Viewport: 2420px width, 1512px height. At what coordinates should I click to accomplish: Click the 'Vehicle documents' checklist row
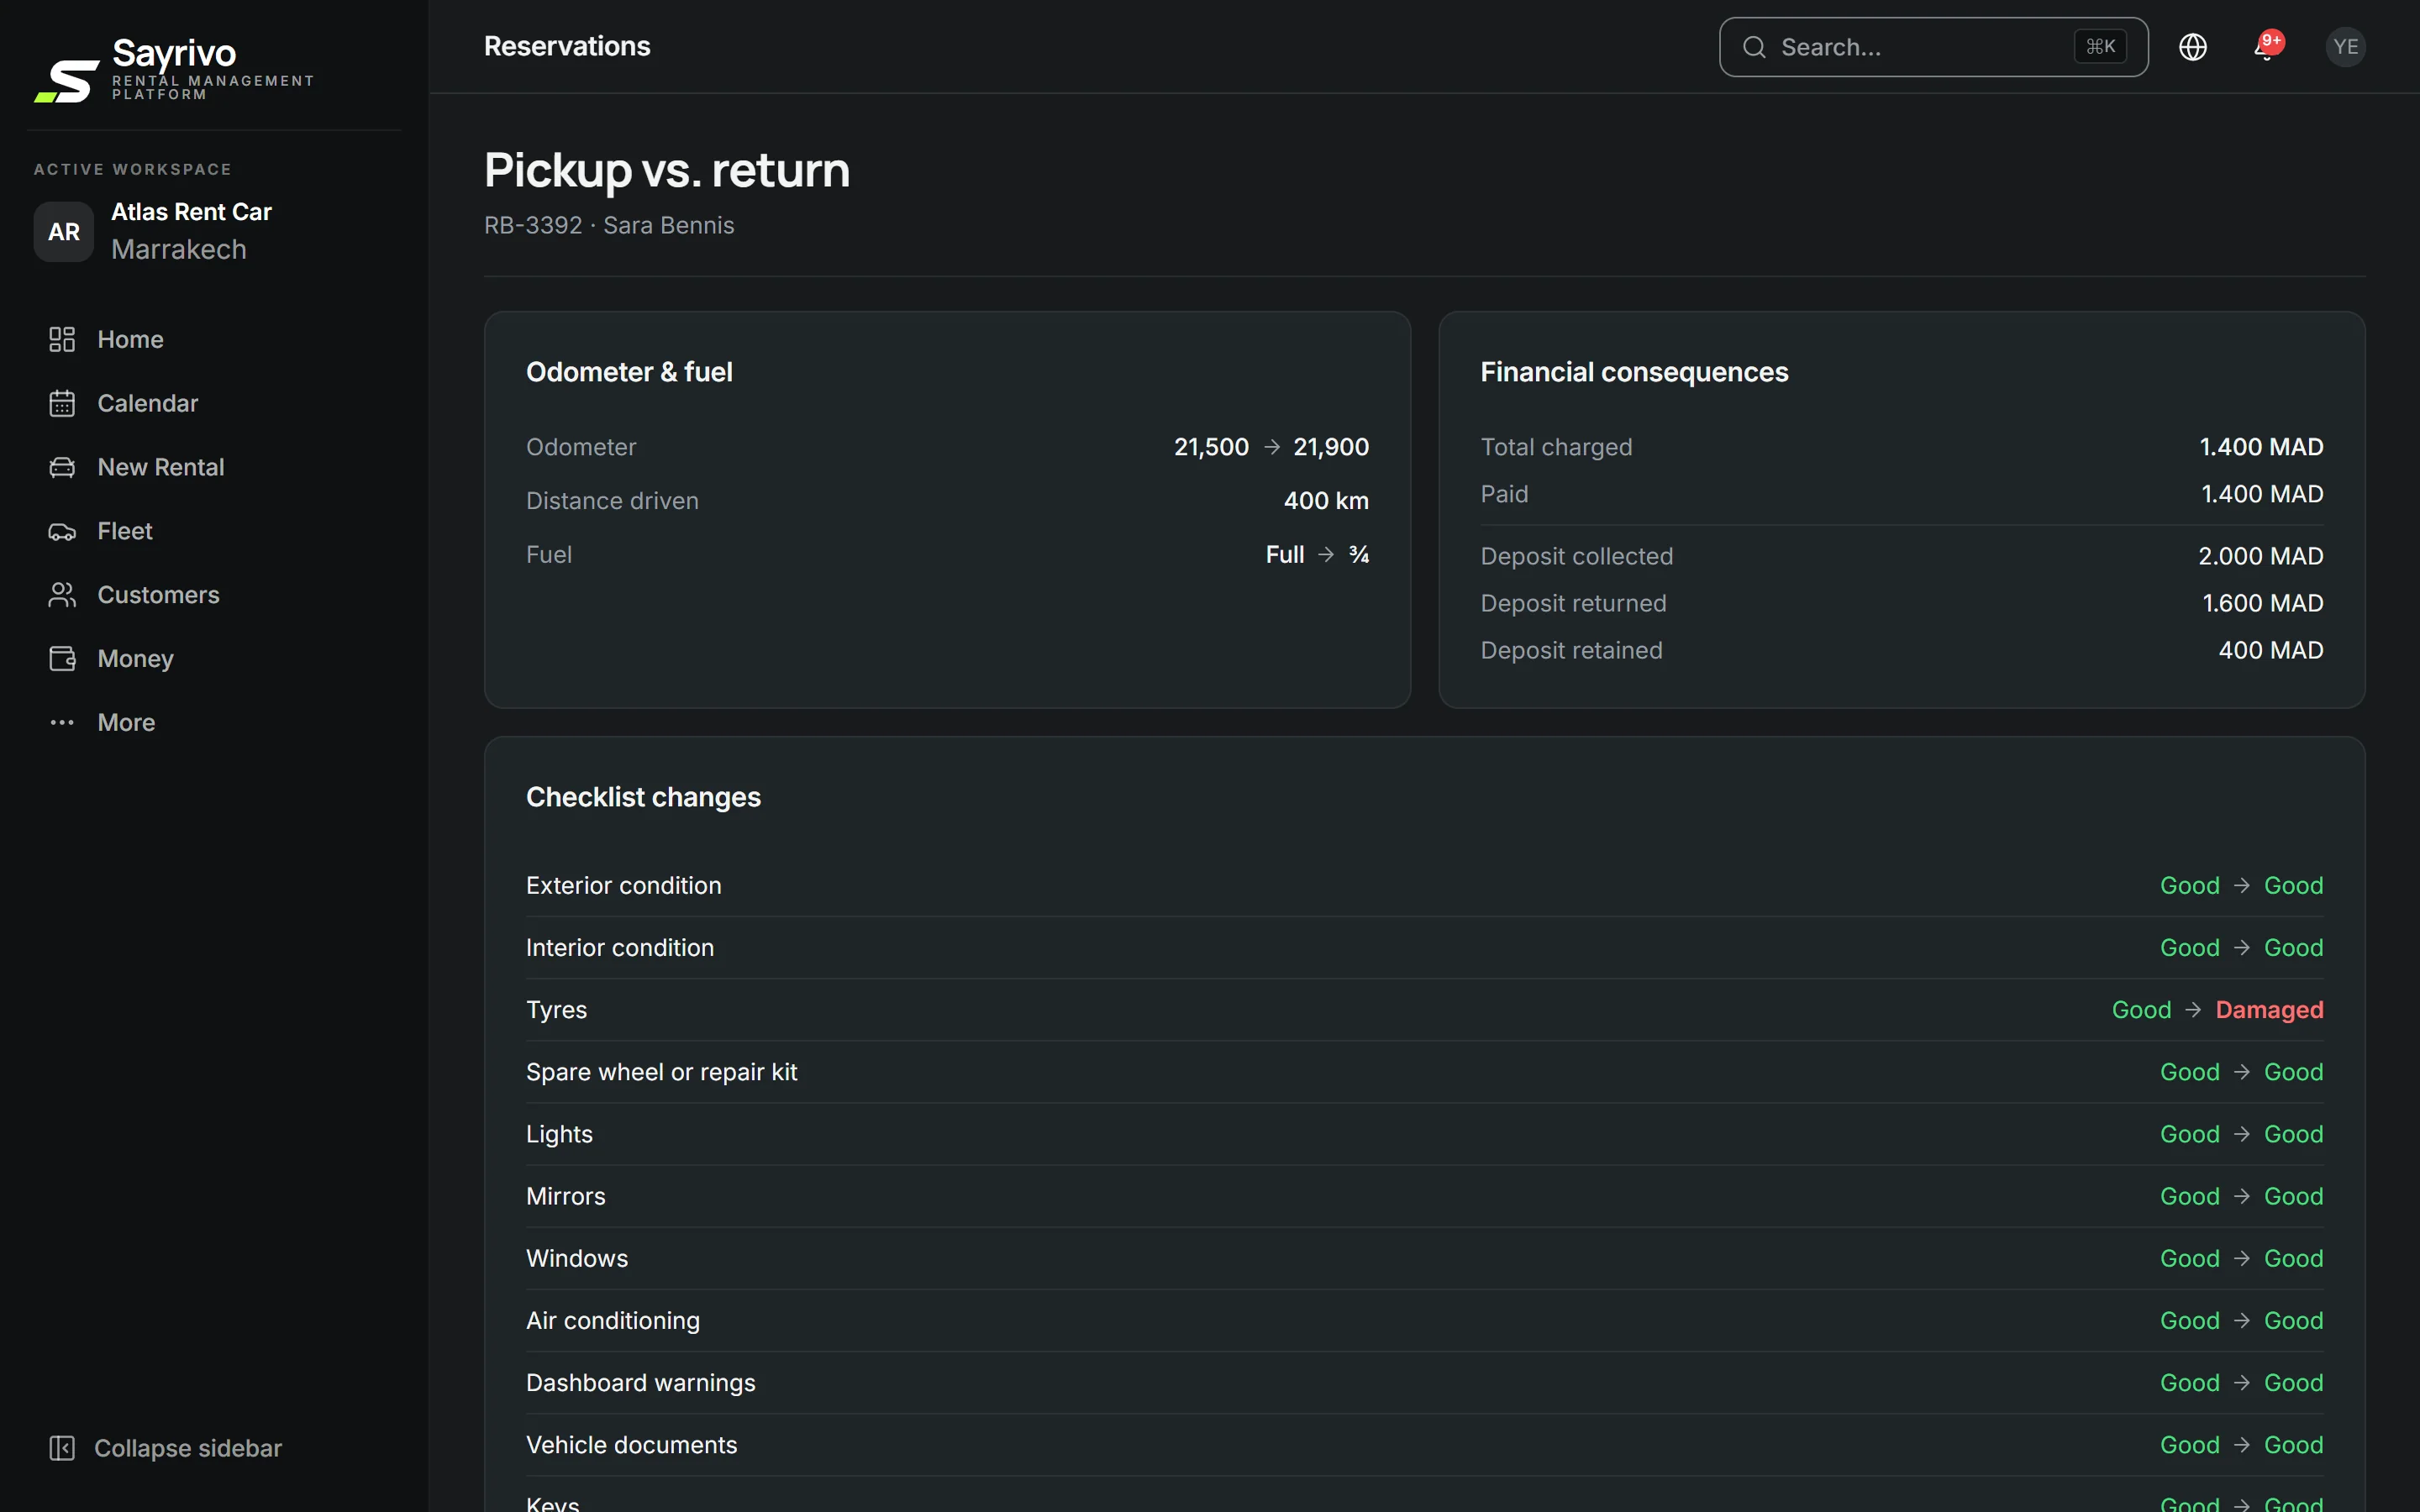(x=1424, y=1445)
